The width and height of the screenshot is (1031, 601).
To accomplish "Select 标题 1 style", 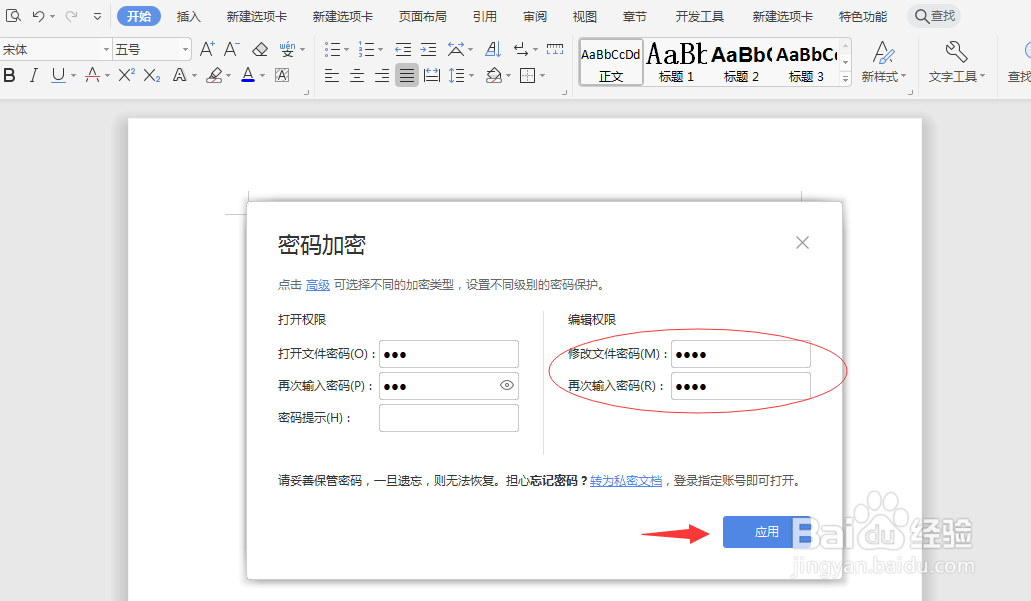I will (x=677, y=62).
